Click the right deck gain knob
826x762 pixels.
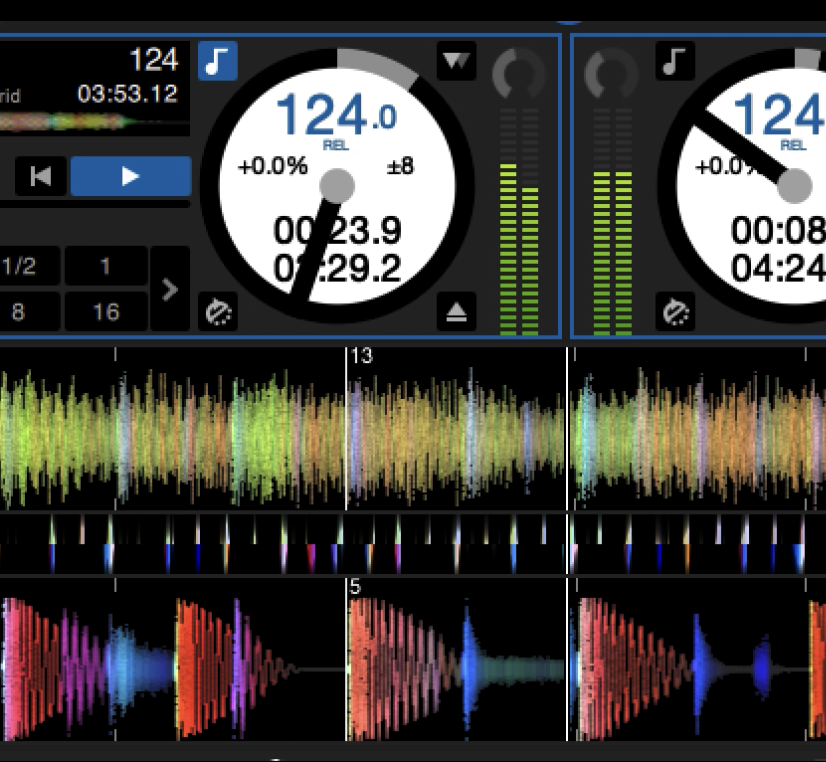[x=611, y=74]
